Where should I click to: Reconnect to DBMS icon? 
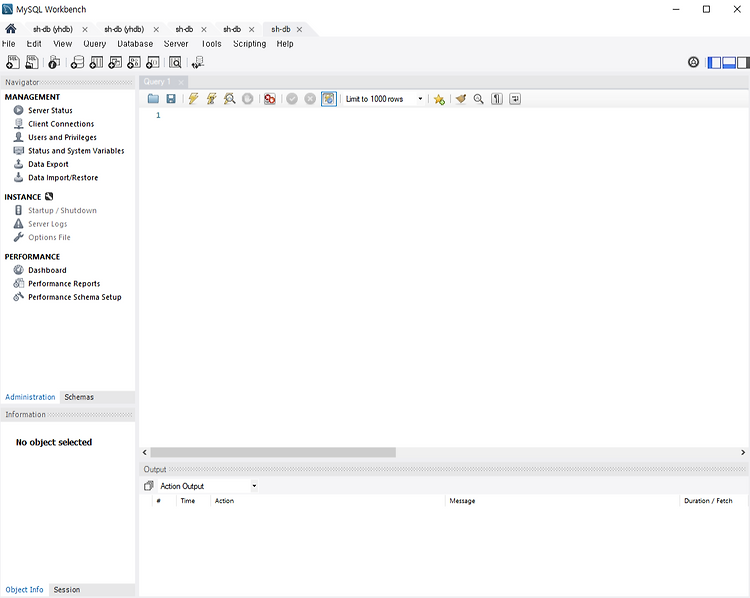tap(198, 62)
